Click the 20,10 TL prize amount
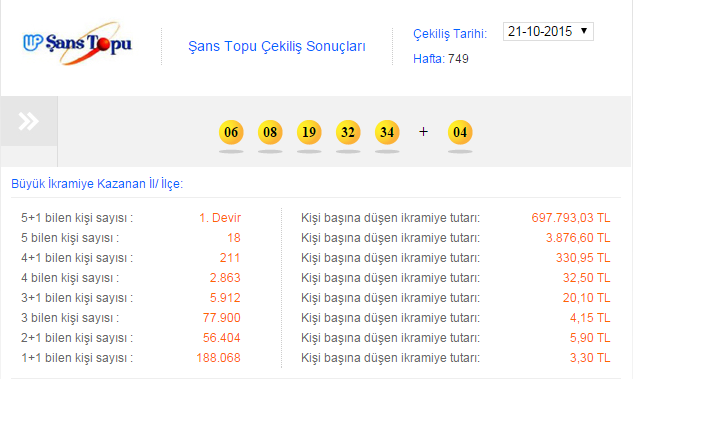The width and height of the screenshot is (713, 421). (587, 298)
